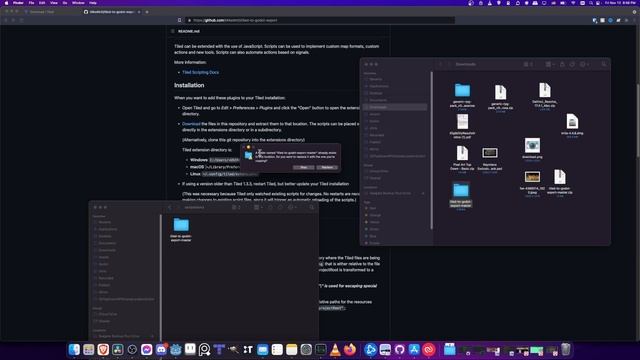Open the Help menu in menu bar

[93, 3]
